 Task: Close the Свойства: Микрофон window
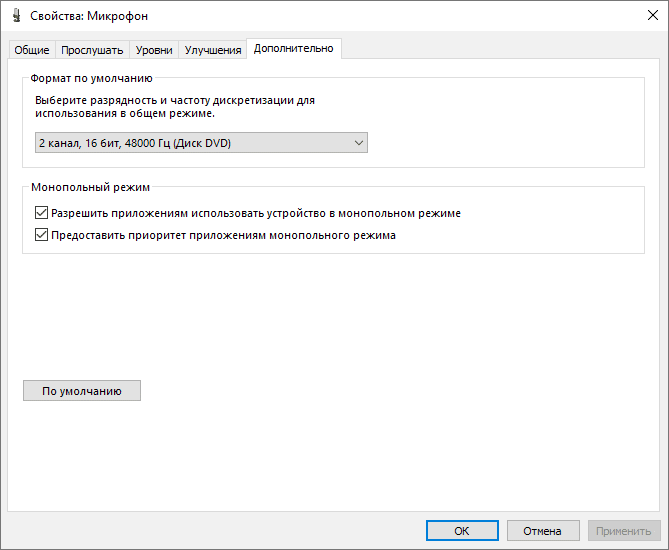[645, 16]
